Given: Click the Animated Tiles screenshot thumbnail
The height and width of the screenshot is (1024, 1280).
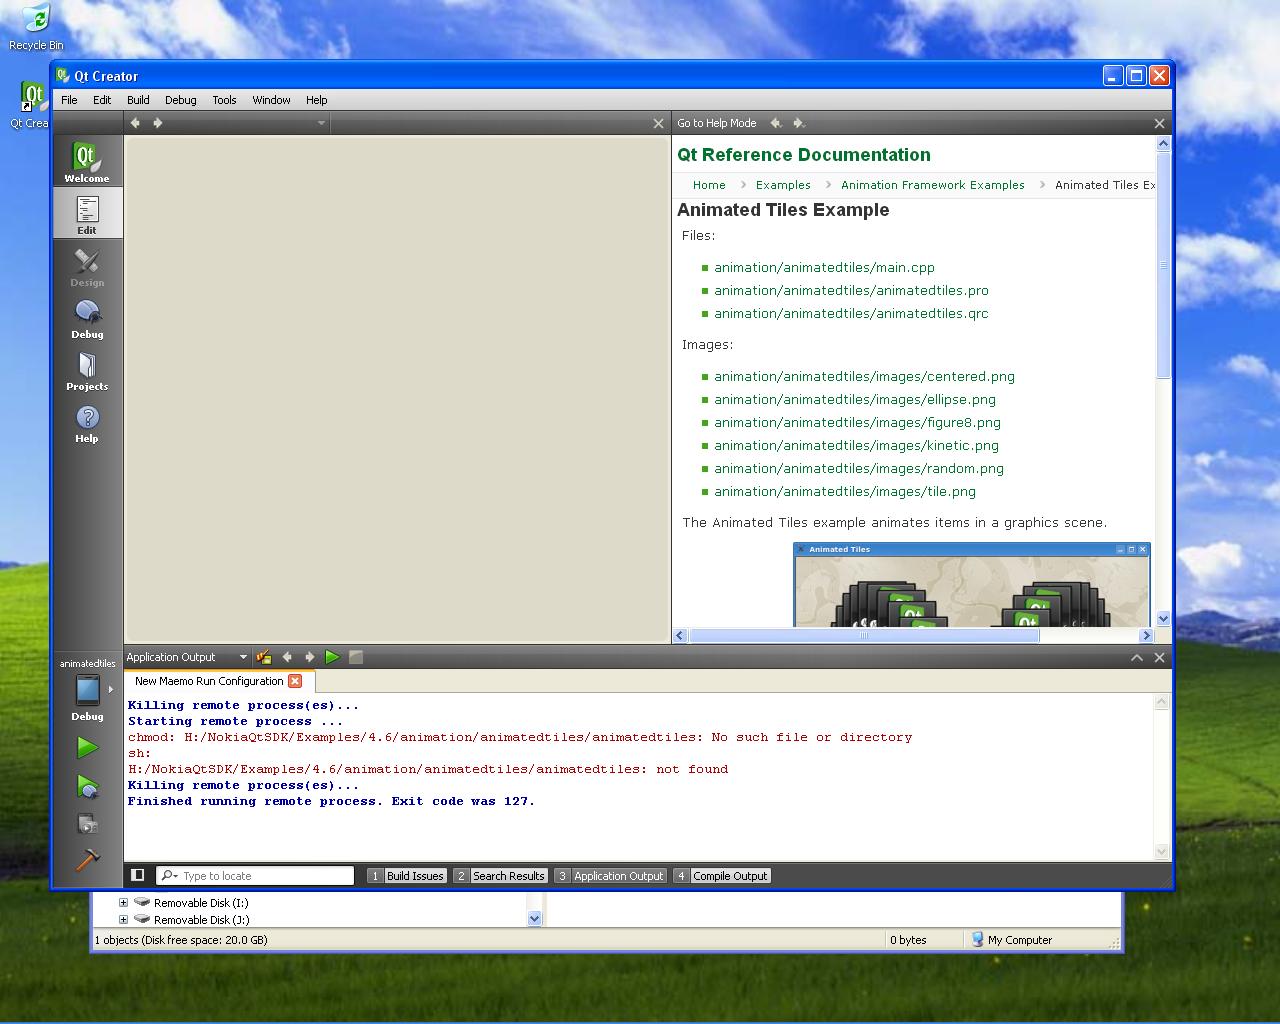Looking at the screenshot, I should [971, 585].
